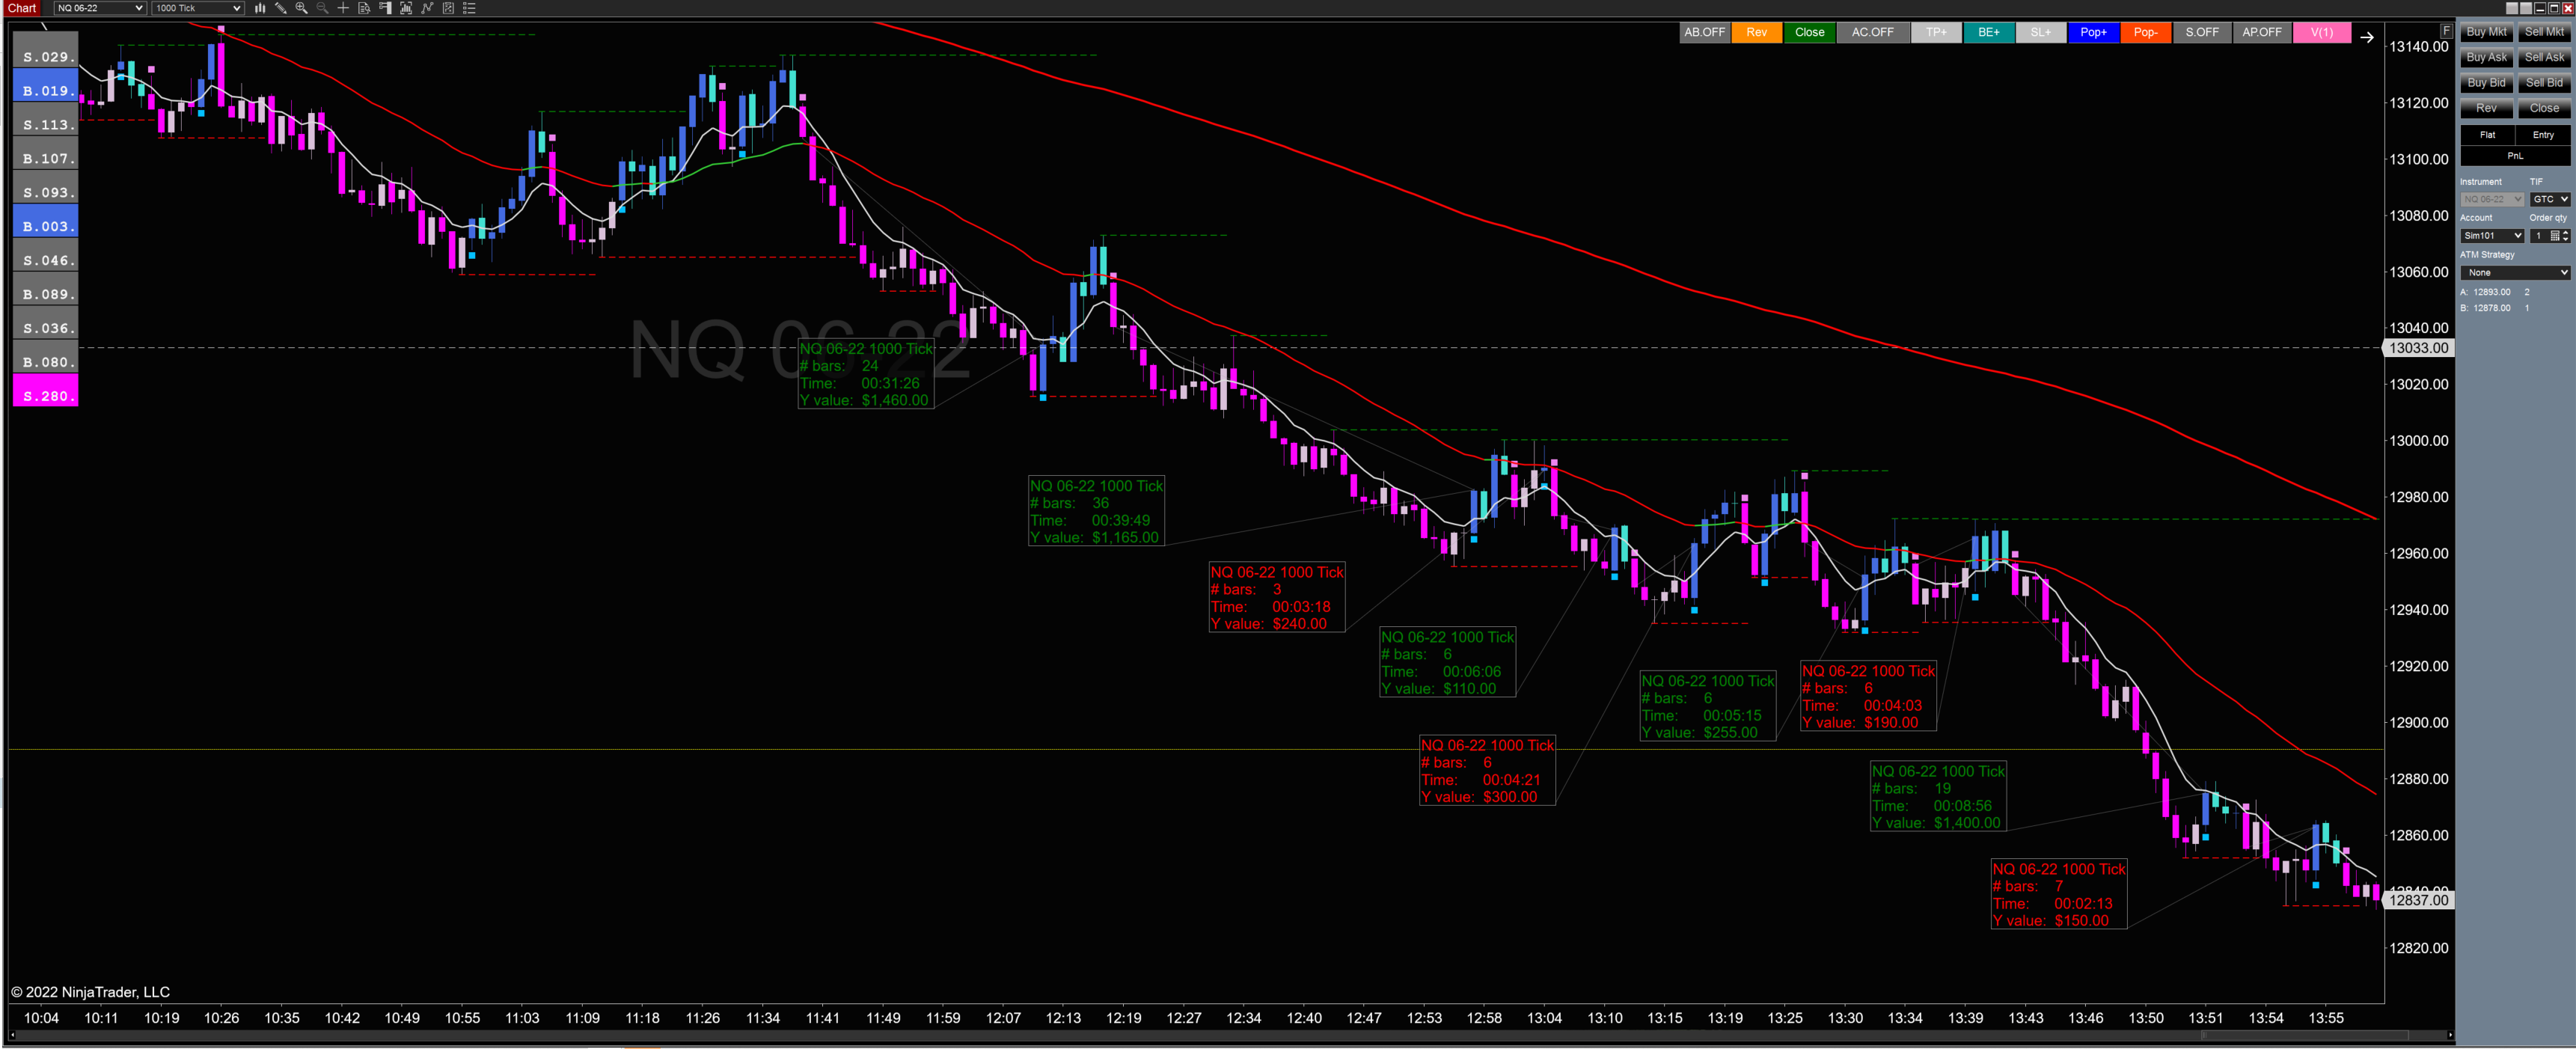Select the Chart tab label
Viewport: 2576px width, 1049px height.
22,8
